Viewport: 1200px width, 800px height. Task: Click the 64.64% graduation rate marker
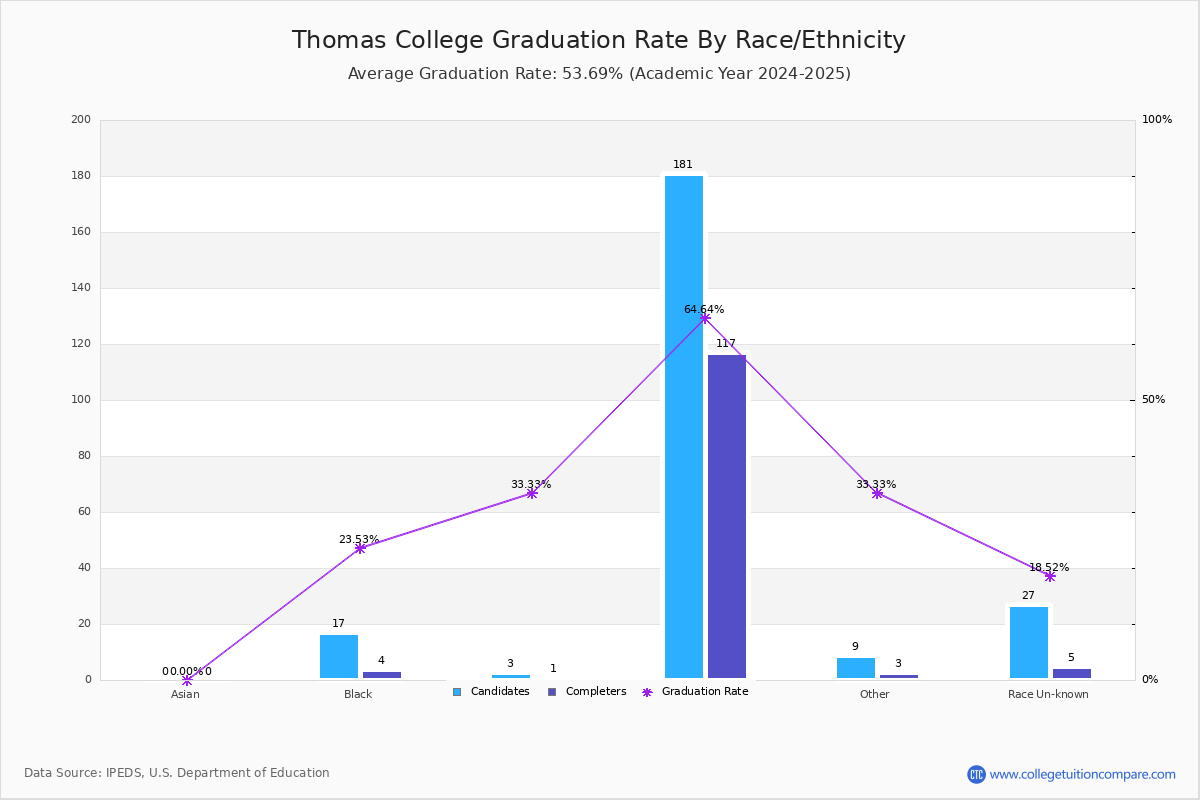click(705, 318)
